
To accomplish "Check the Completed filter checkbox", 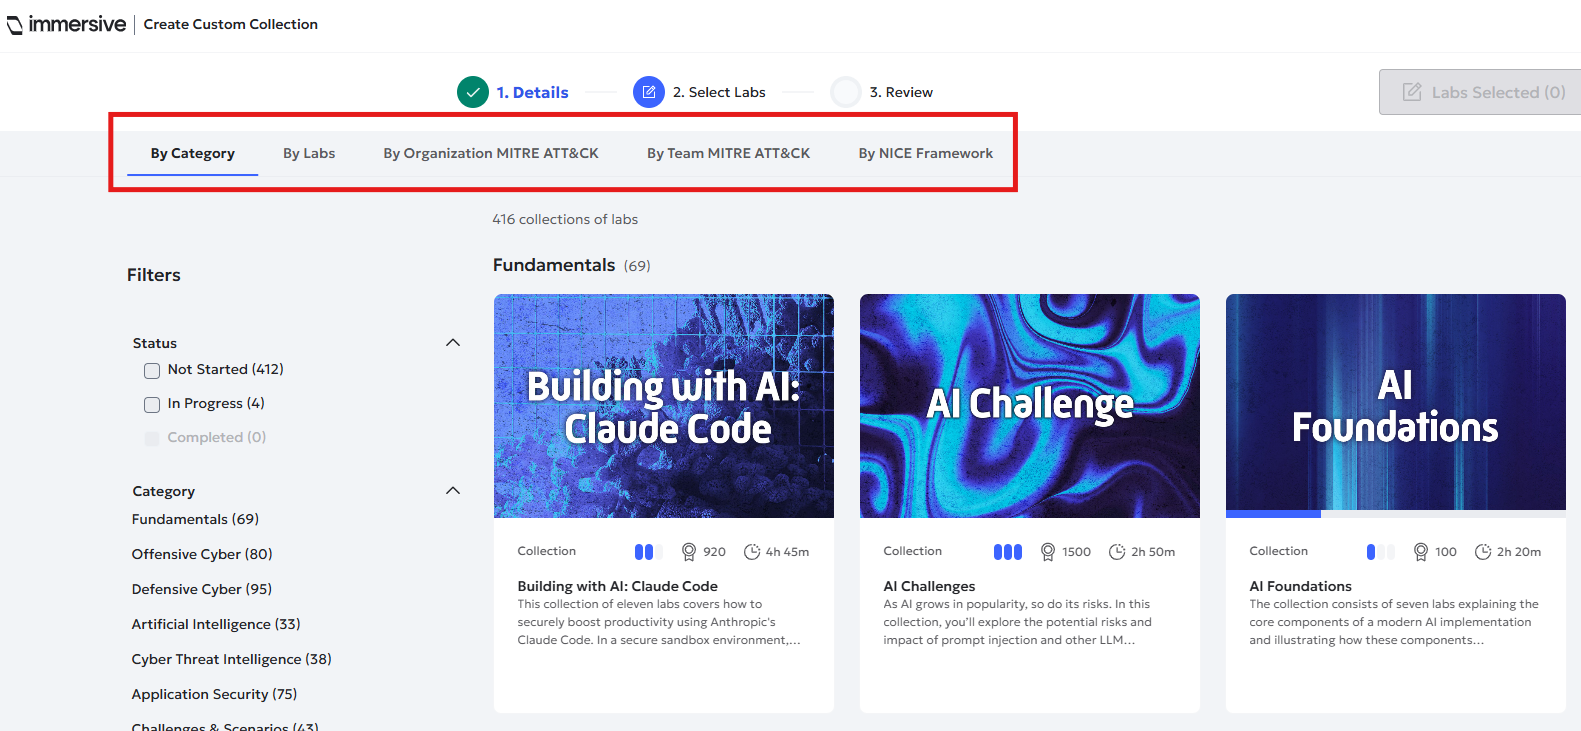I will tap(152, 439).
